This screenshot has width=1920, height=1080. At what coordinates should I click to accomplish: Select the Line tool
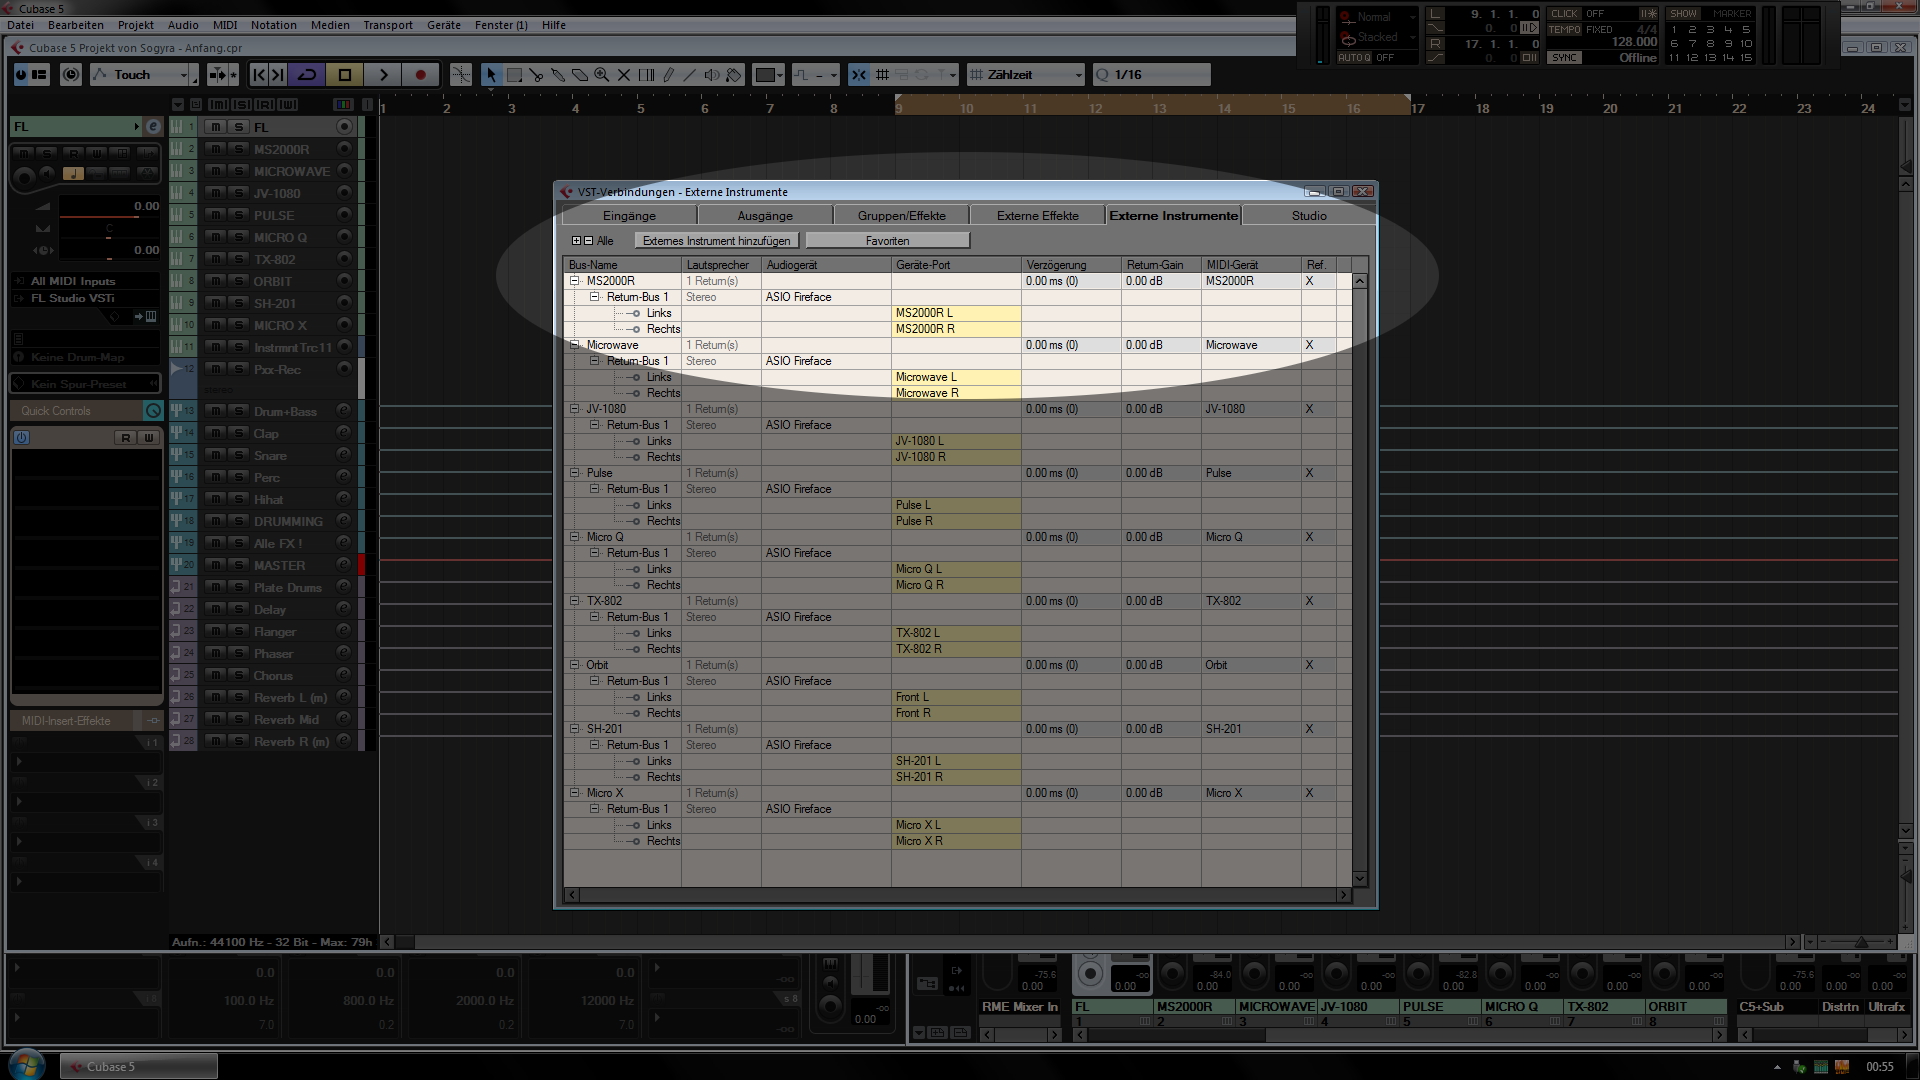pyautogui.click(x=690, y=75)
